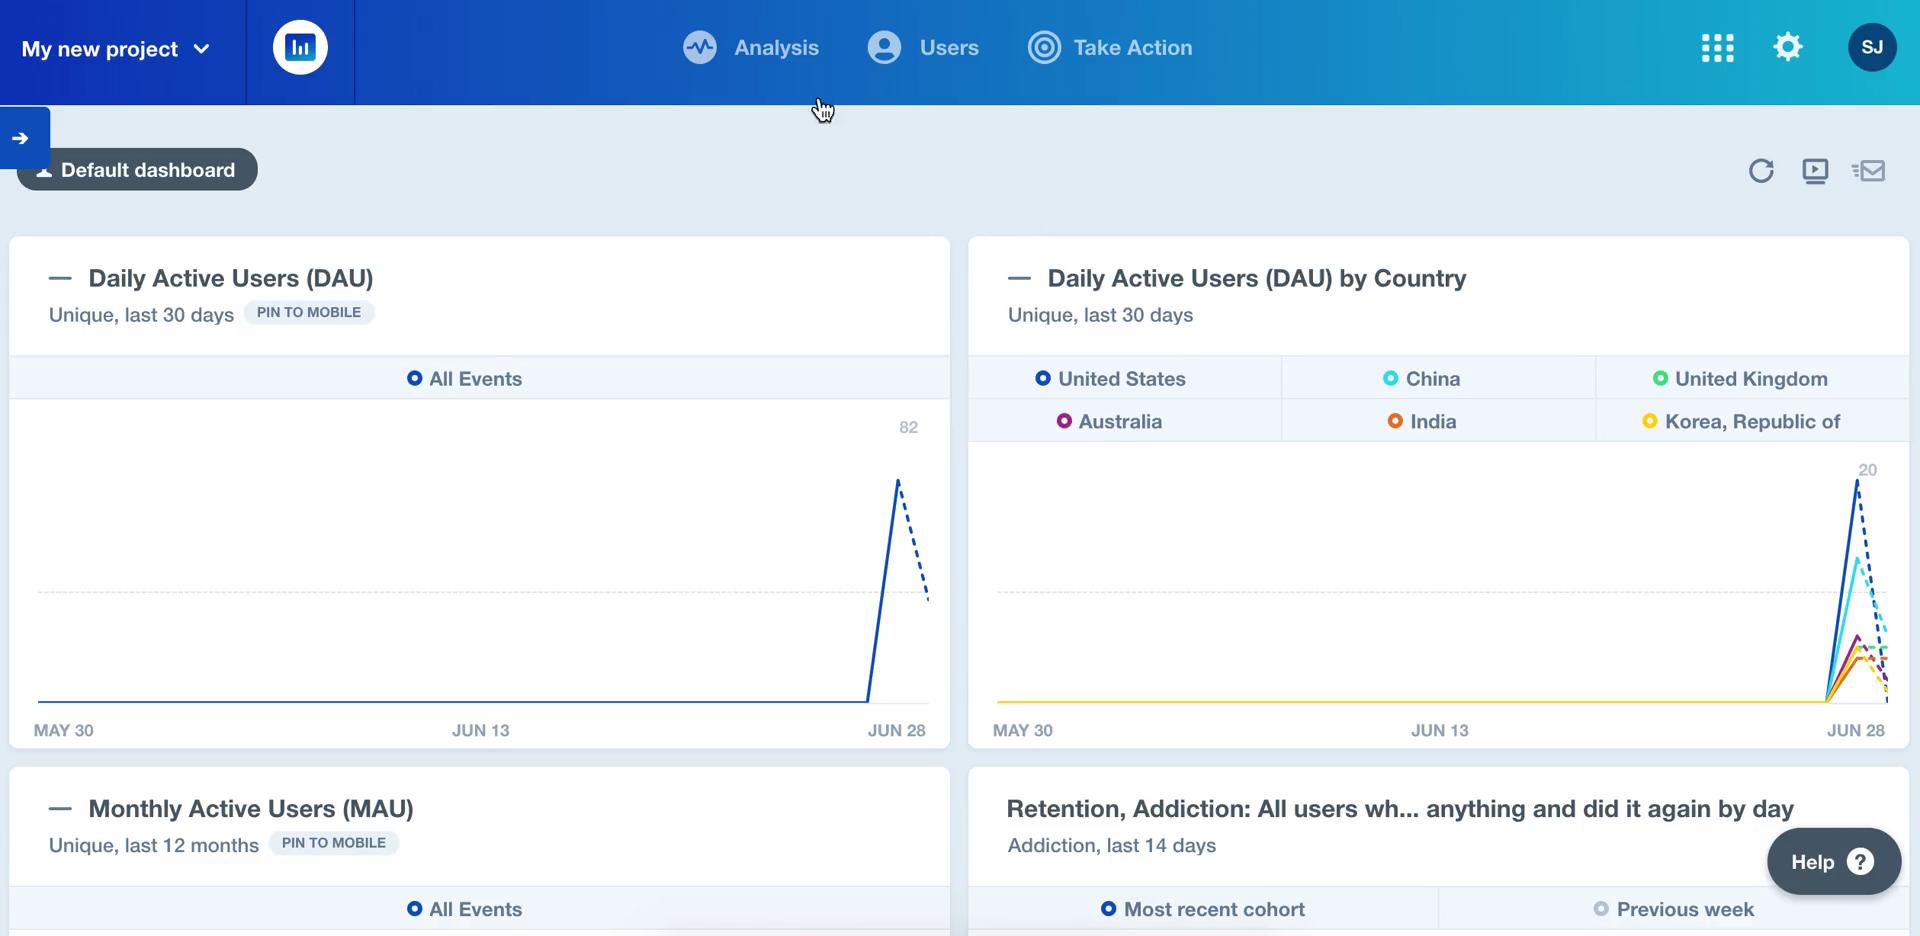Start dashboard presentation mode icon
Viewport: 1920px width, 936px height.
[x=1815, y=171]
